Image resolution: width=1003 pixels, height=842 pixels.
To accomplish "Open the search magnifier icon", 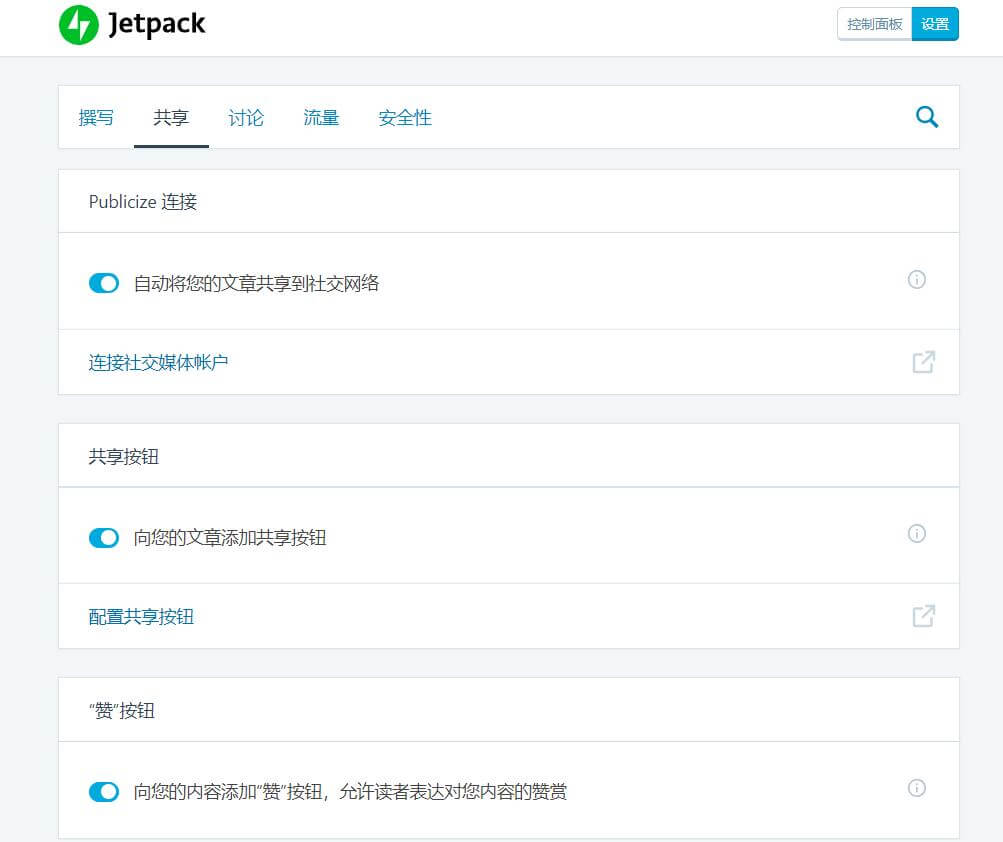I will [927, 117].
